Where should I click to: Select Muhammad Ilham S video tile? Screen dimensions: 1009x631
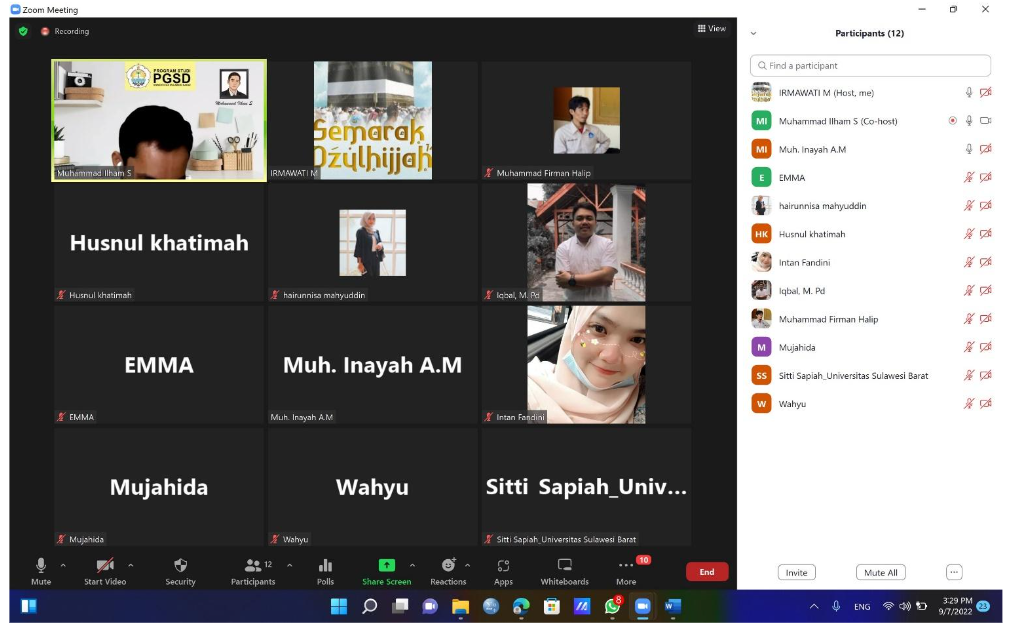(x=159, y=120)
